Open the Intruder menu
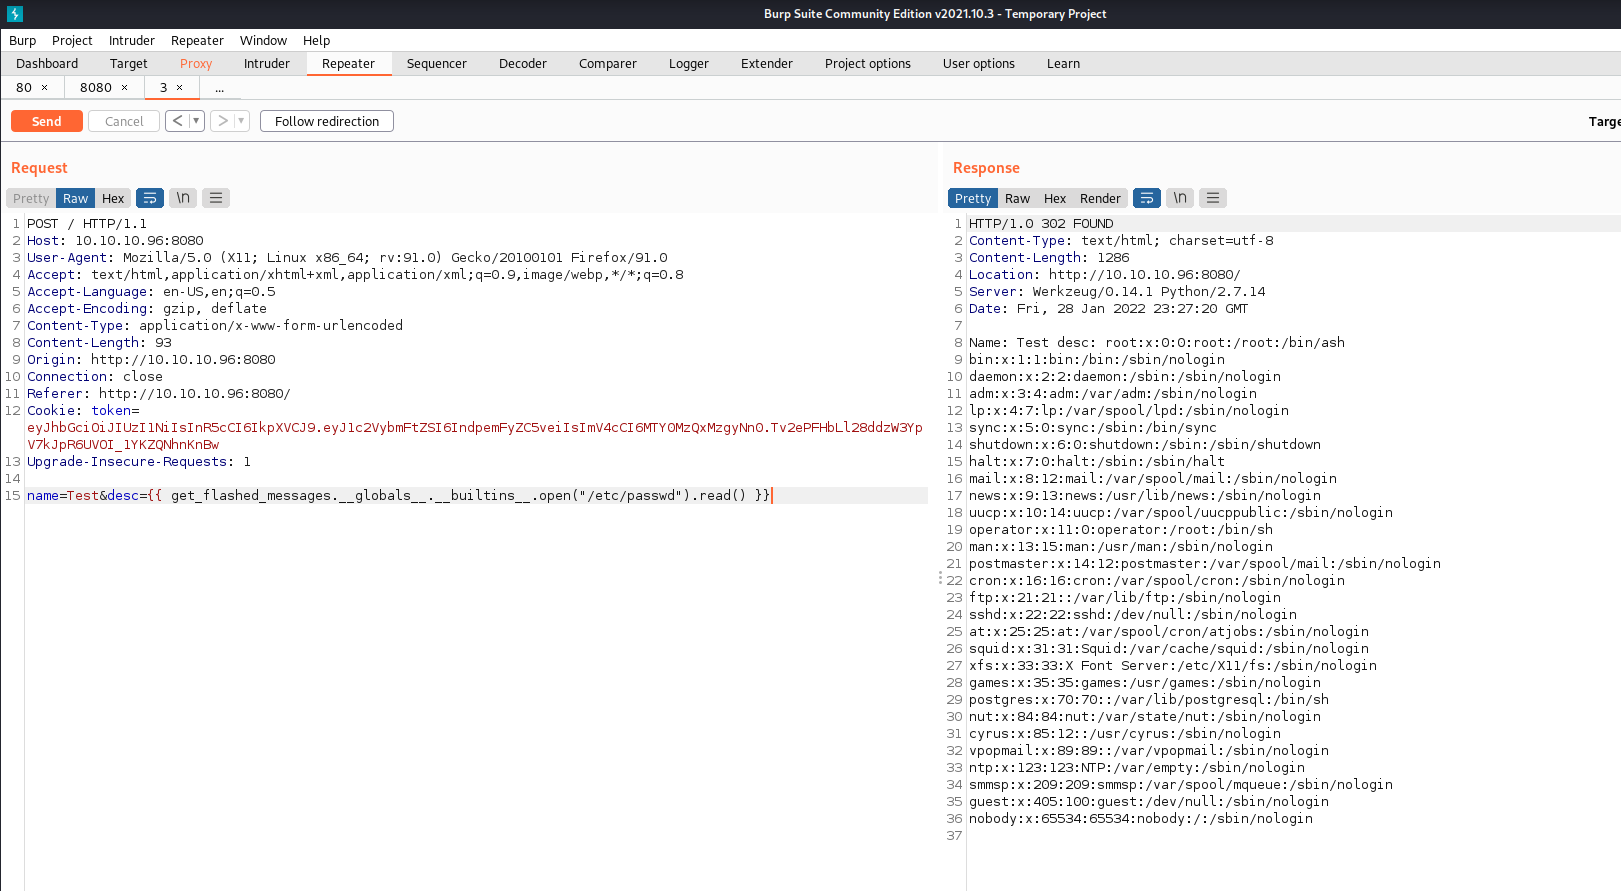The width and height of the screenshot is (1621, 891). (132, 40)
